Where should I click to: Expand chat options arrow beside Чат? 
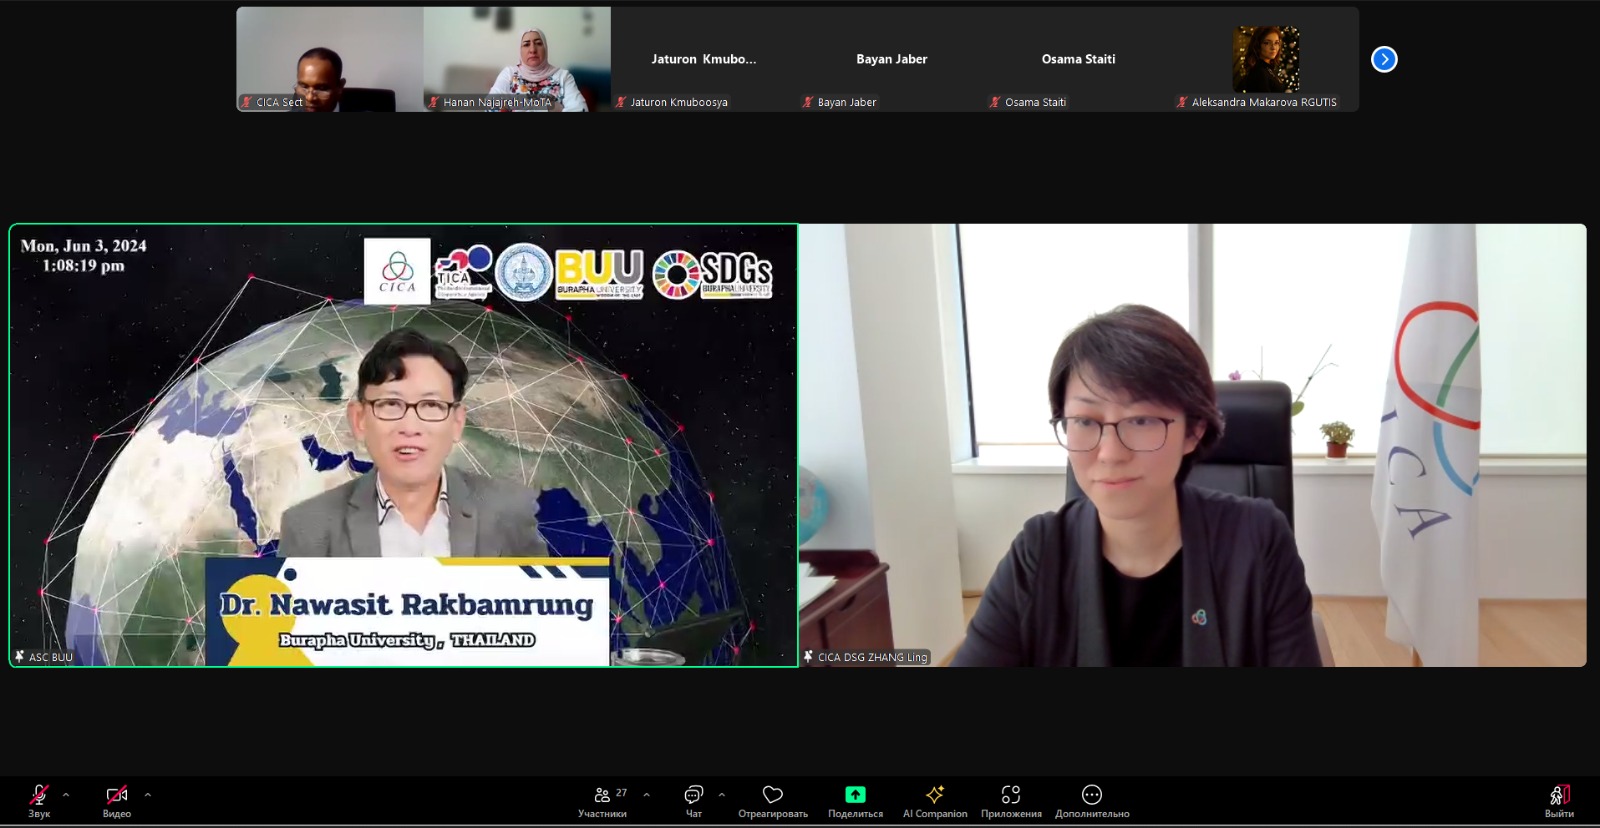coord(721,795)
